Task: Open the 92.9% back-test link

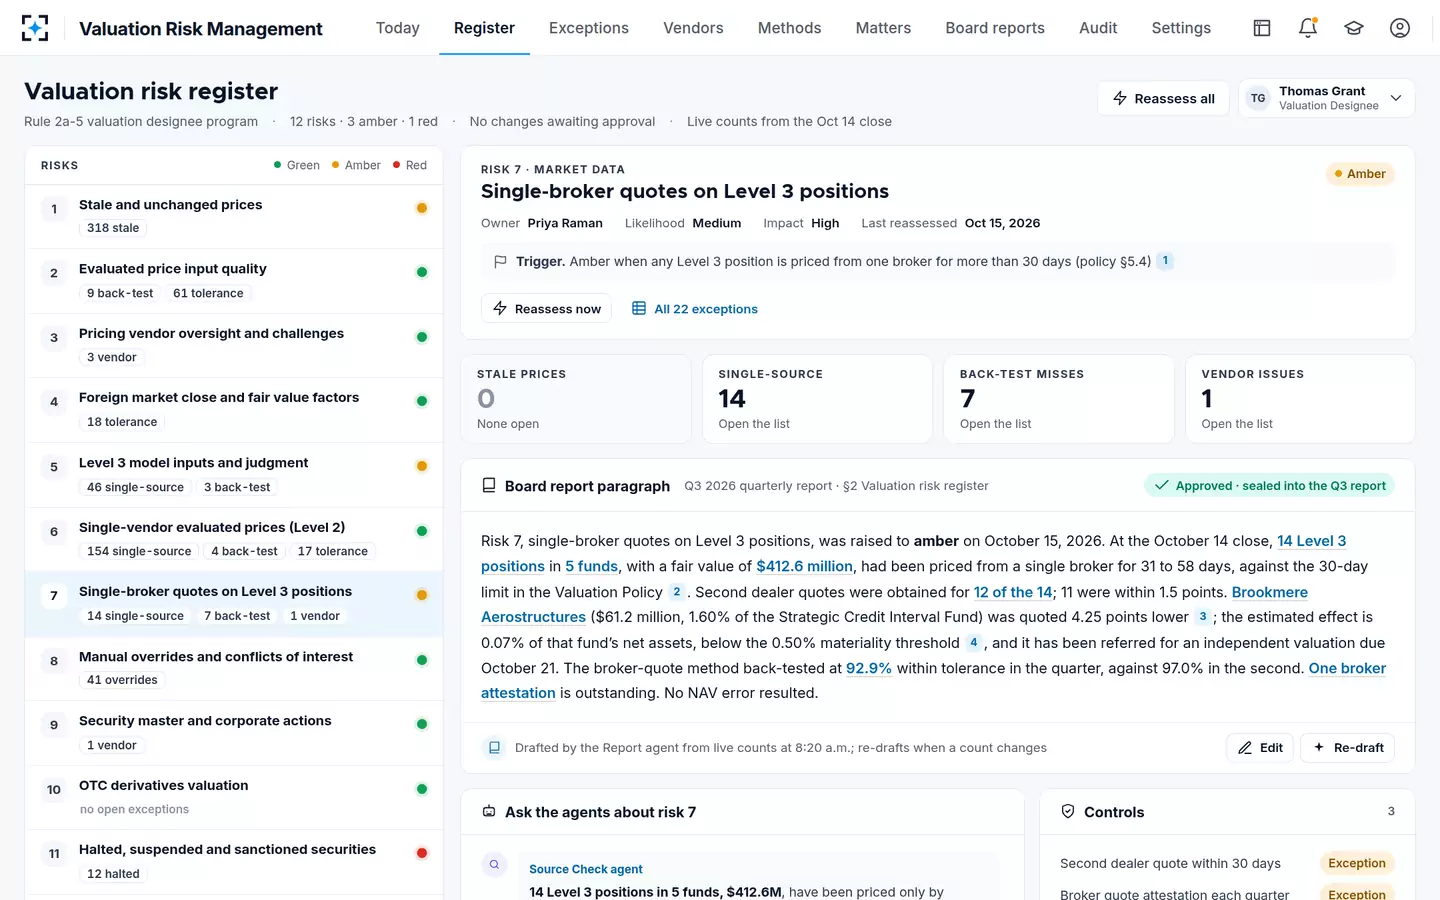Action: (869, 668)
